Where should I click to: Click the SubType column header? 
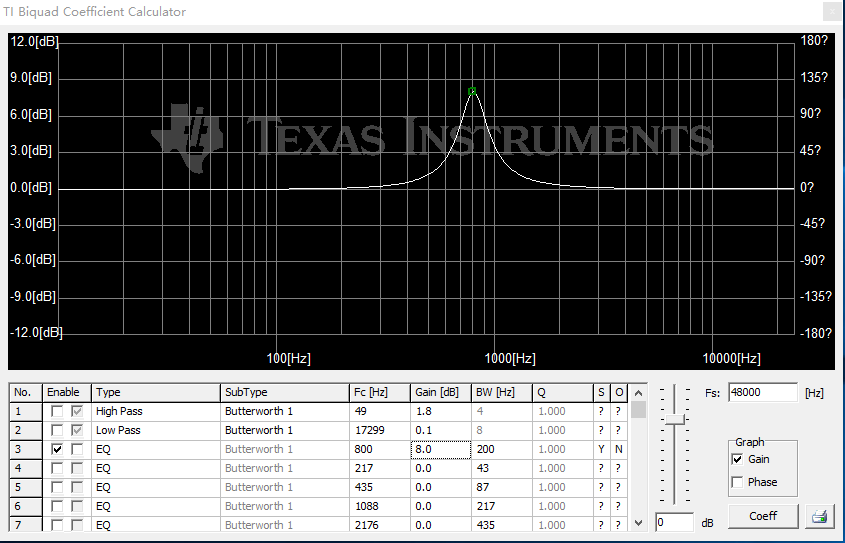point(285,393)
